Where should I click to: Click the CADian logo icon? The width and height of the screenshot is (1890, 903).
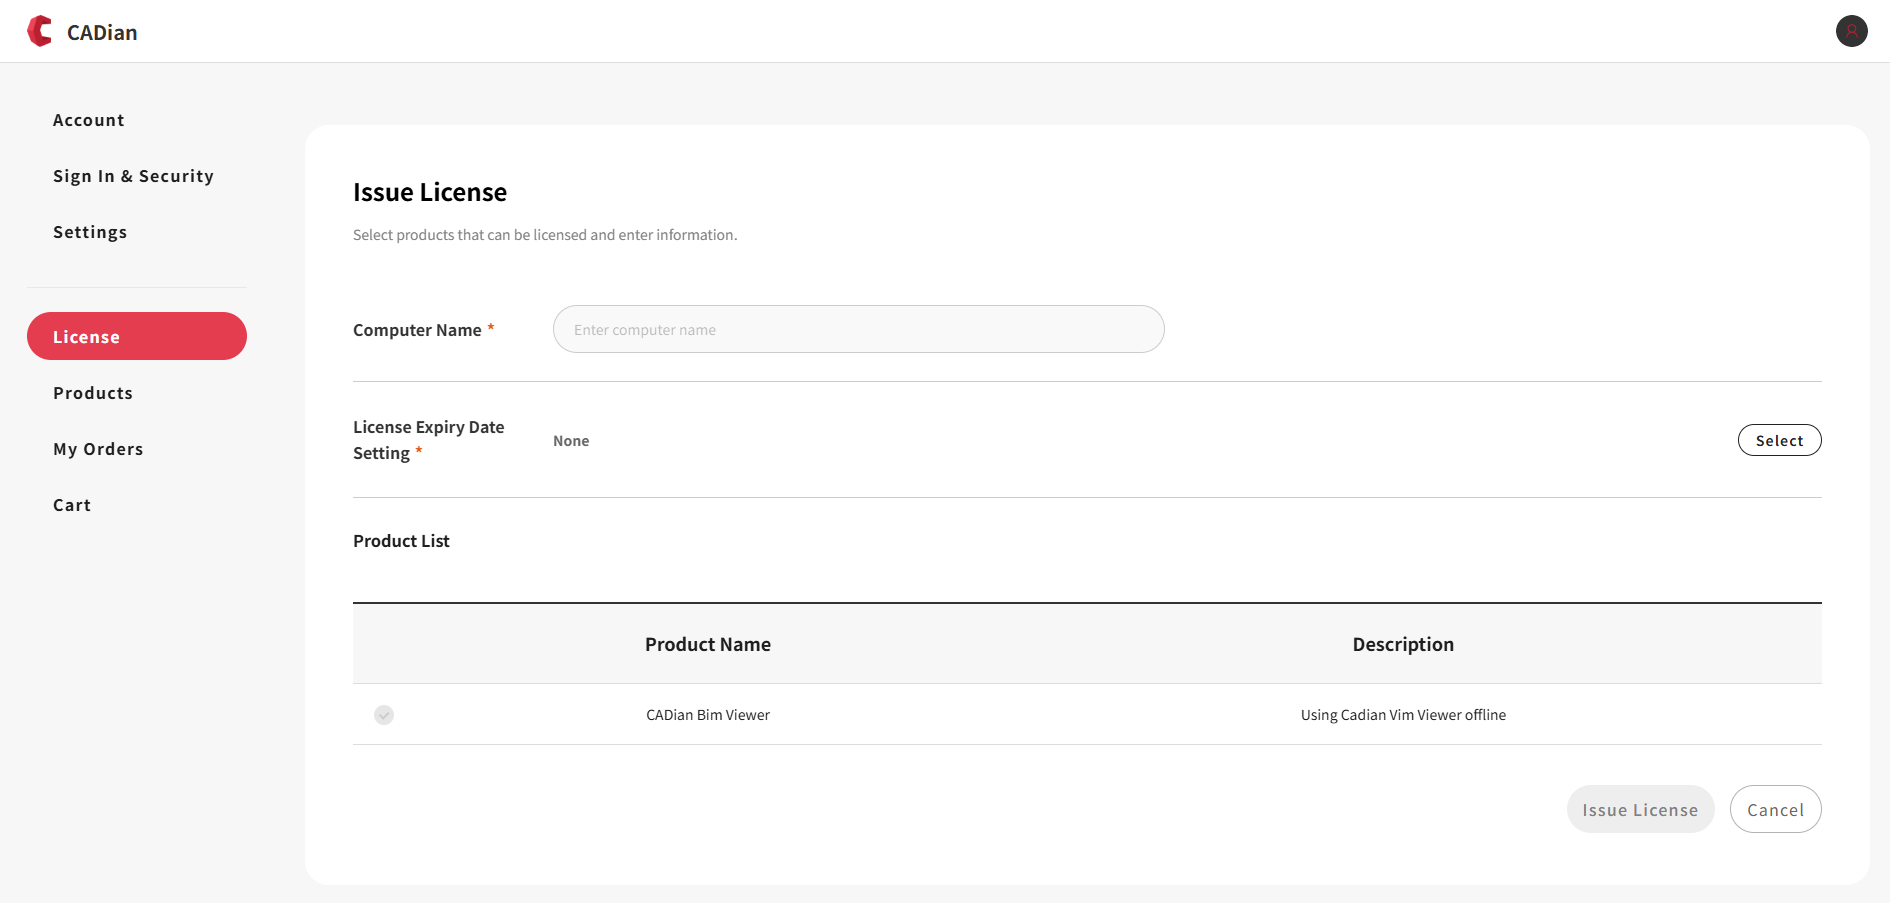click(40, 30)
